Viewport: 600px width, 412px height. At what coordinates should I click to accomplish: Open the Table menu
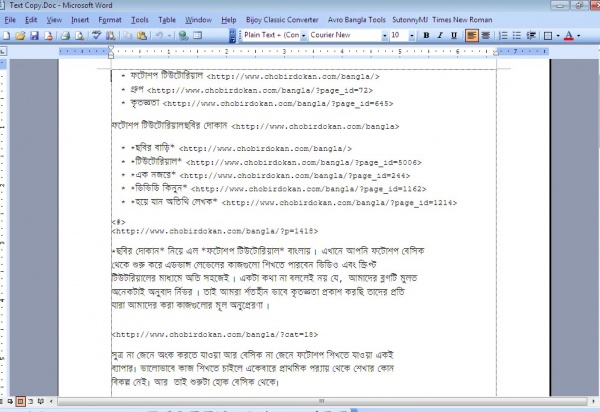coord(167,20)
